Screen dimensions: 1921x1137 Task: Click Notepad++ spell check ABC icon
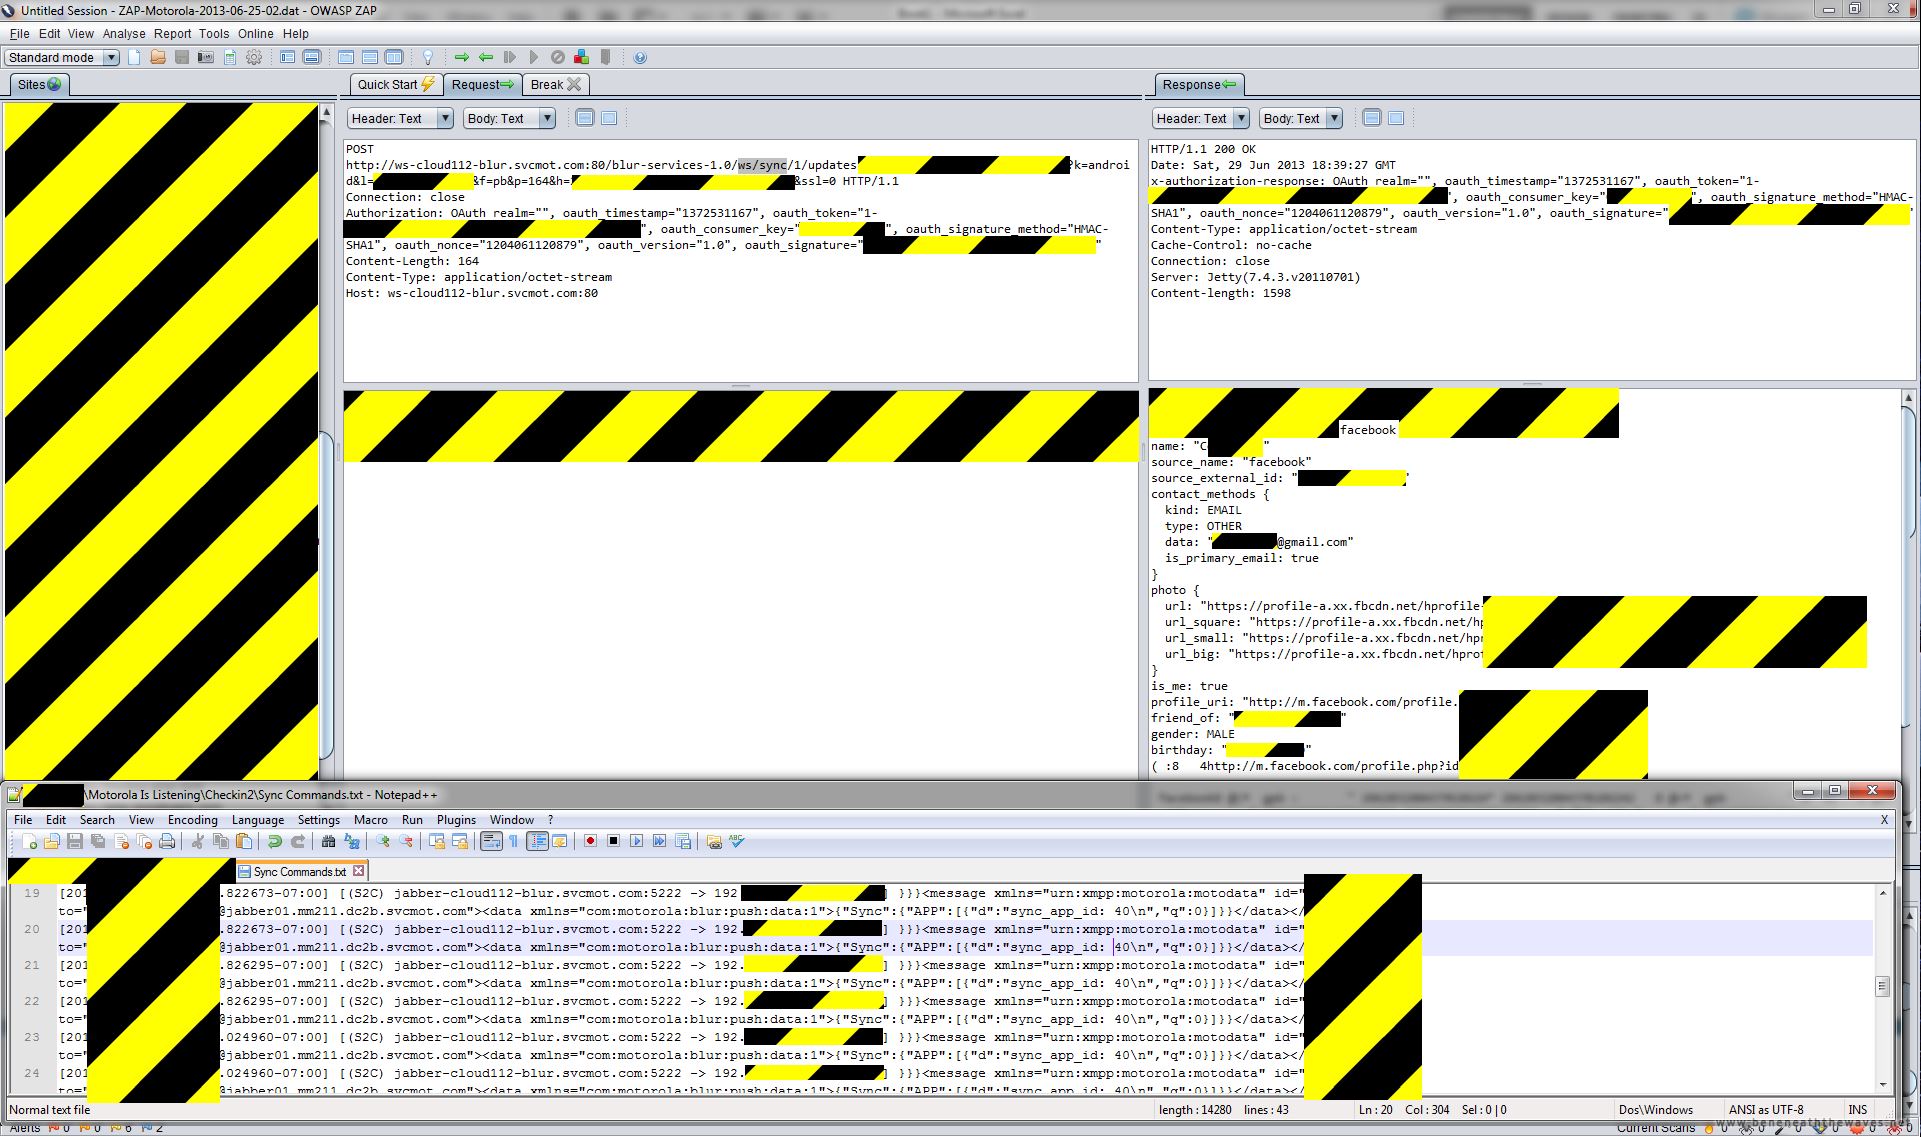click(x=737, y=842)
